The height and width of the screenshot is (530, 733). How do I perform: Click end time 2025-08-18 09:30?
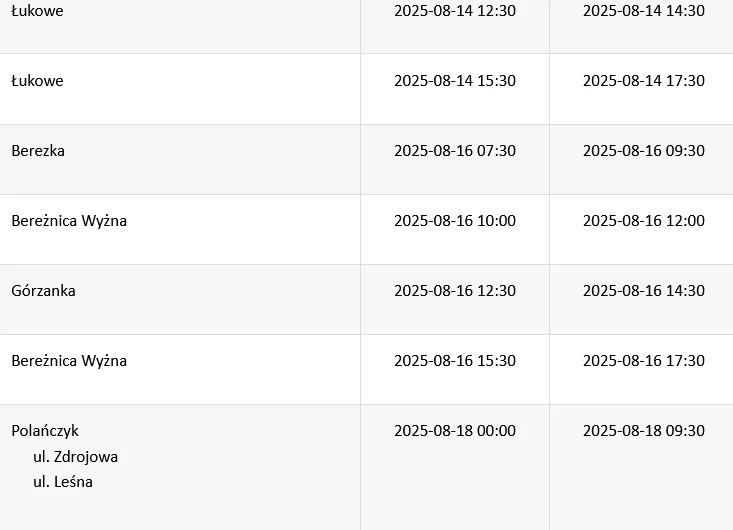(644, 430)
